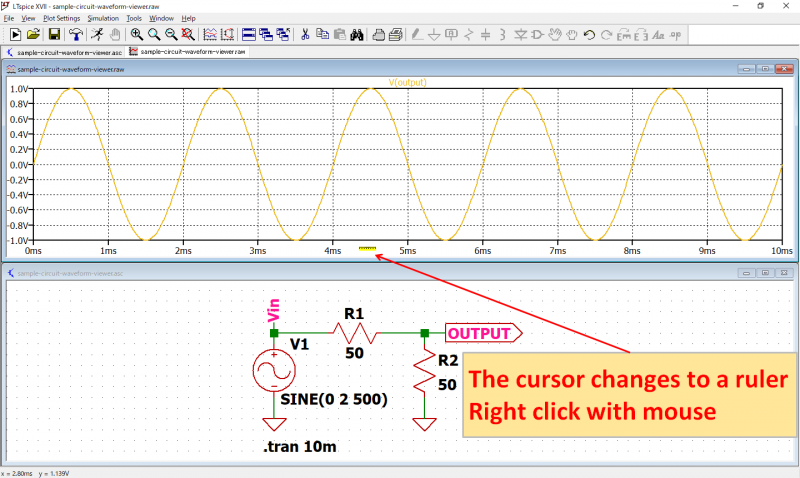Image resolution: width=800 pixels, height=478 pixels.
Task: Select the resistor placement tool
Action: (469, 35)
